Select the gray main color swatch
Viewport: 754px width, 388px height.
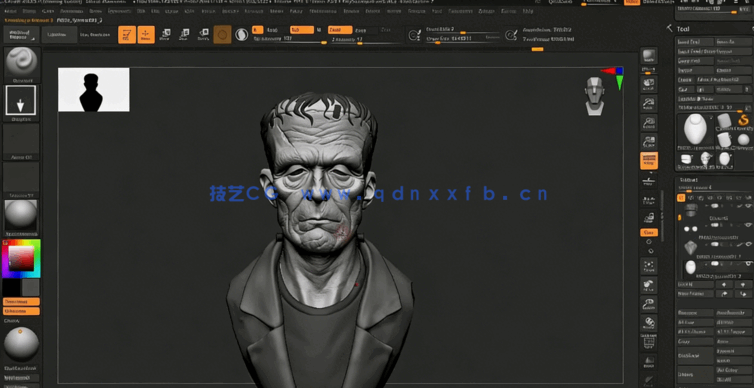(30, 288)
